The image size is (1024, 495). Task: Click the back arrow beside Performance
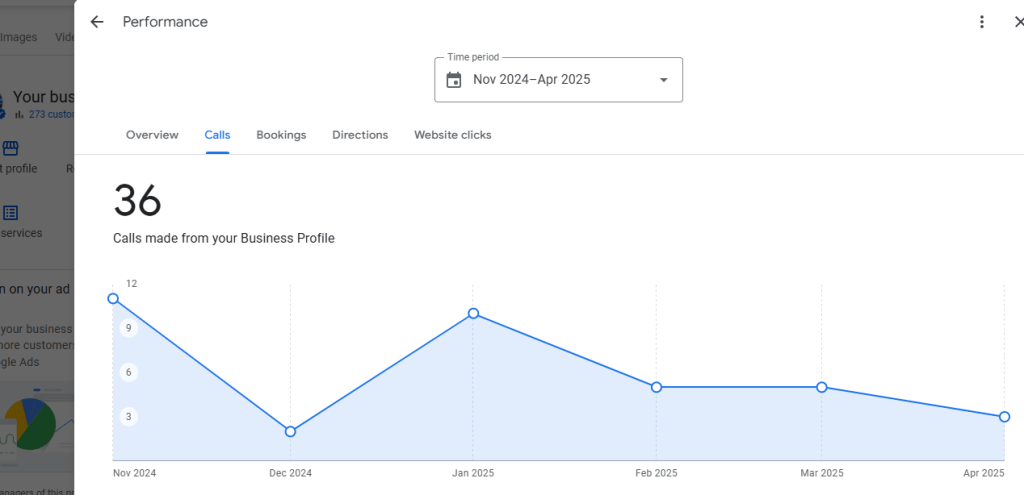coord(97,22)
